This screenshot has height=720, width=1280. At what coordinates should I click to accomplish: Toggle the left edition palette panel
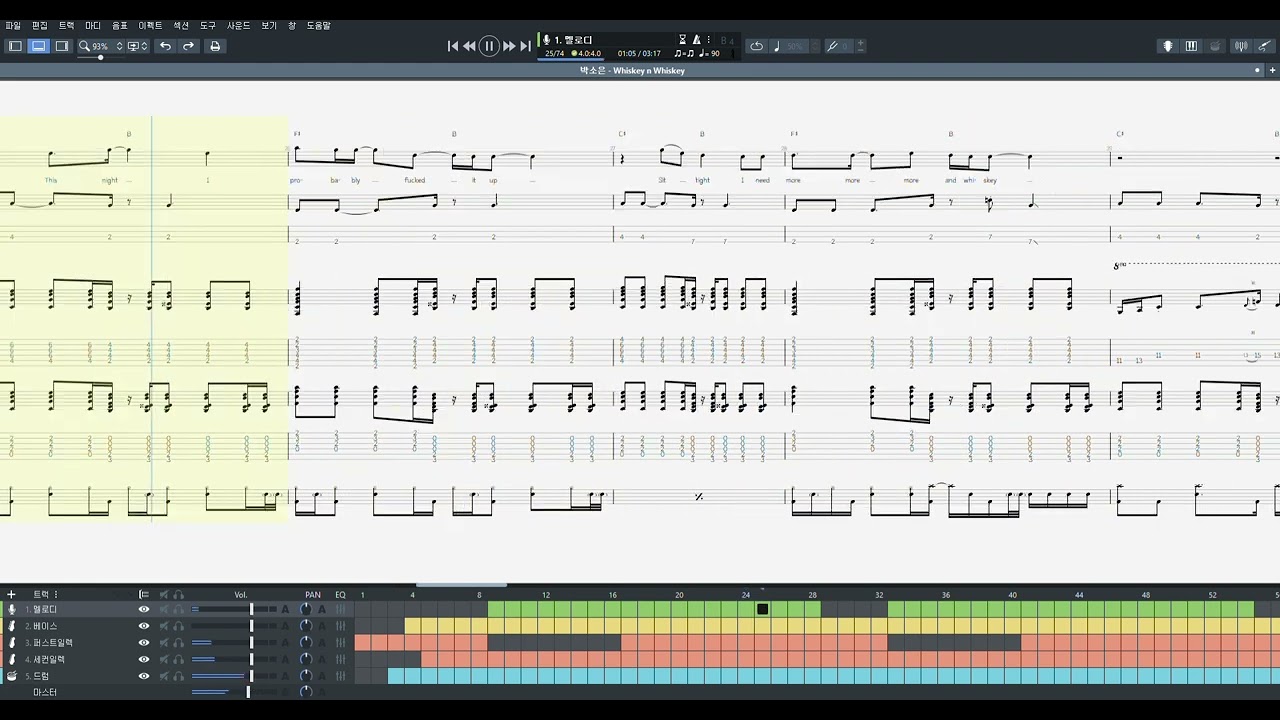[15, 46]
